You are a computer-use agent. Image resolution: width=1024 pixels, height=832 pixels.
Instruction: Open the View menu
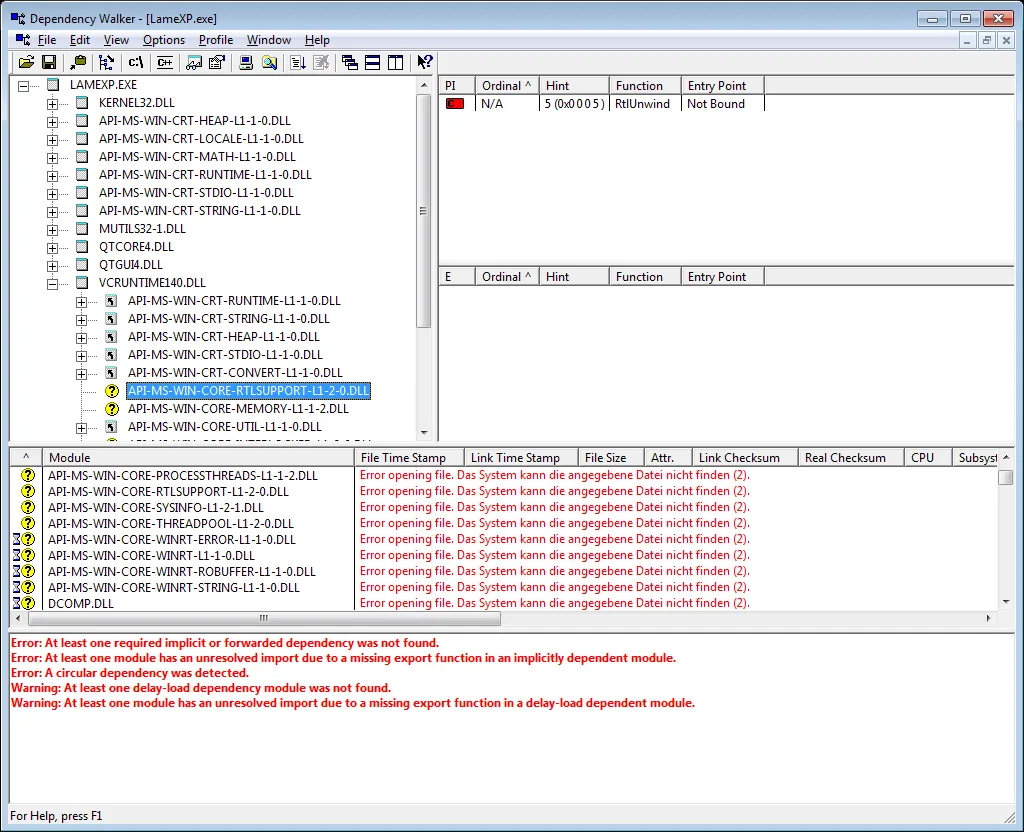pyautogui.click(x=116, y=40)
